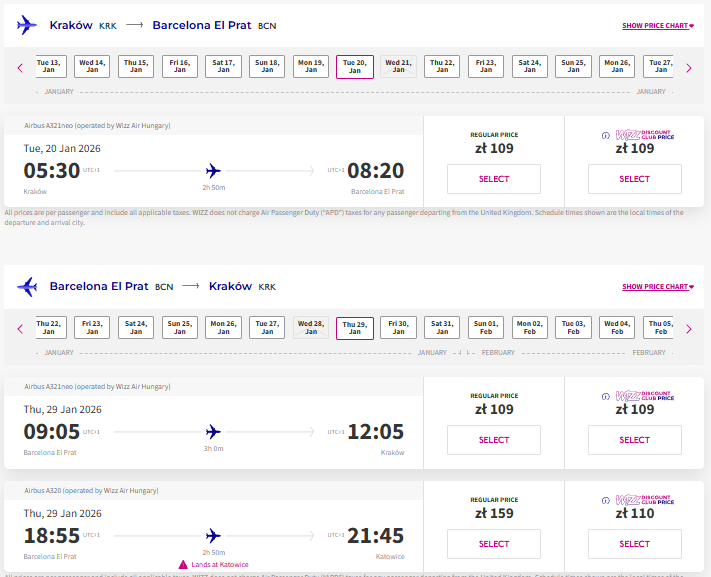Screen dimensions: 711x577
Task: Select Discount Club price for 05:30 flight
Action: tap(634, 179)
